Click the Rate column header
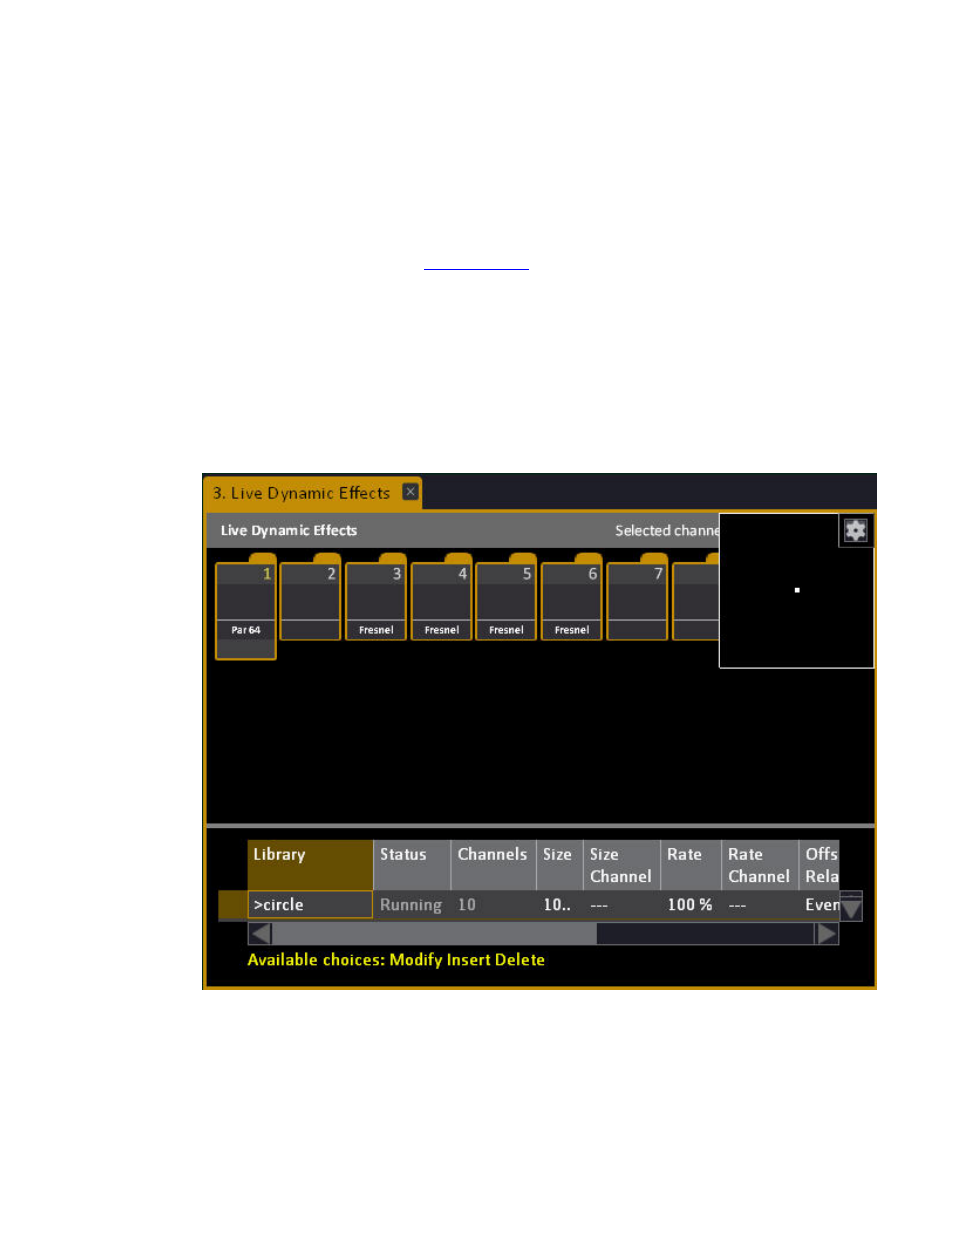The width and height of the screenshot is (954, 1235). click(x=691, y=865)
